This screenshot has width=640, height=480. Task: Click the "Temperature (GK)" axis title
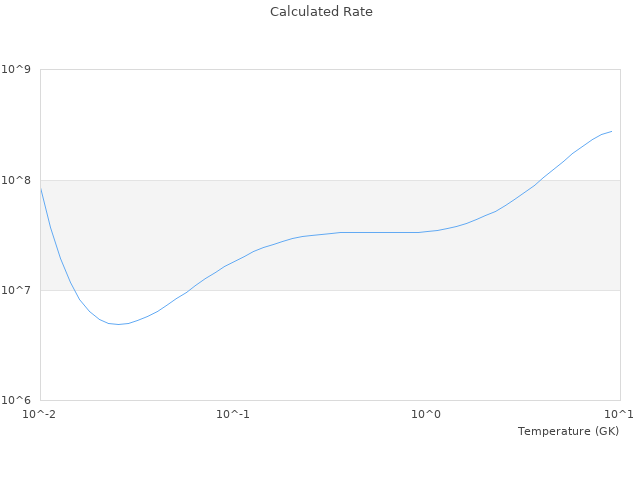point(568,431)
